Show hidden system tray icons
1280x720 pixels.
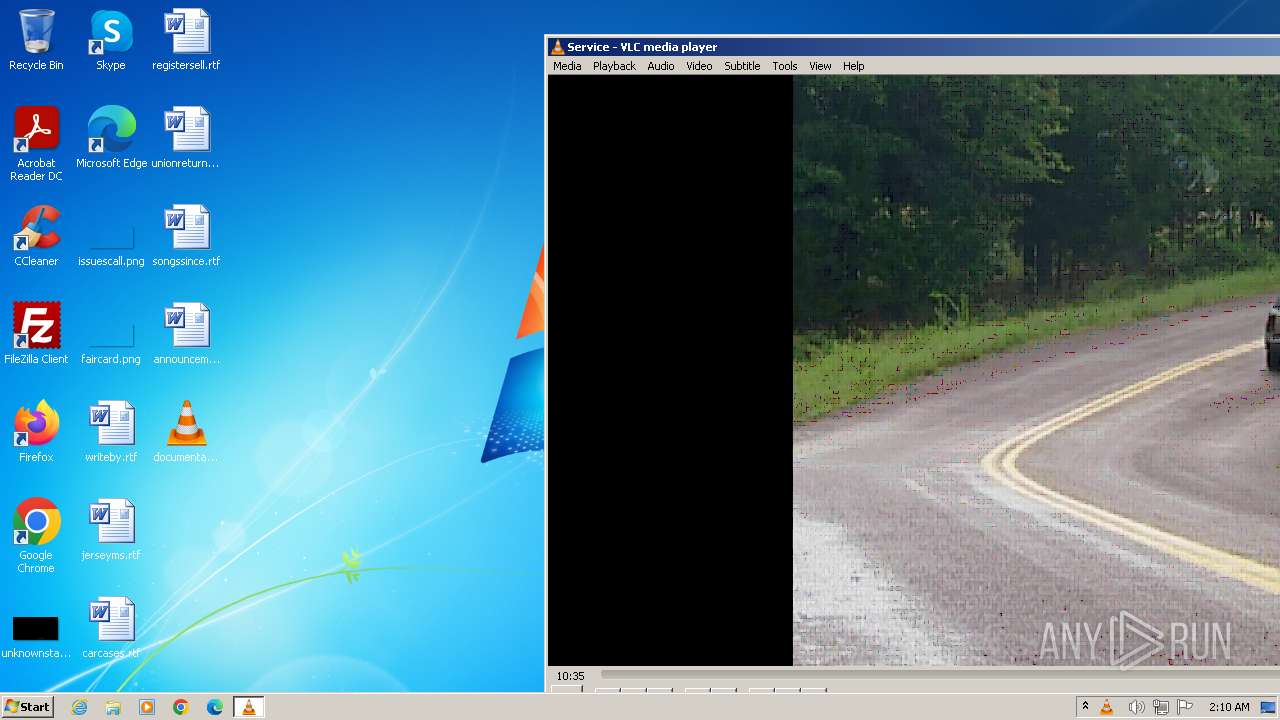click(x=1085, y=707)
